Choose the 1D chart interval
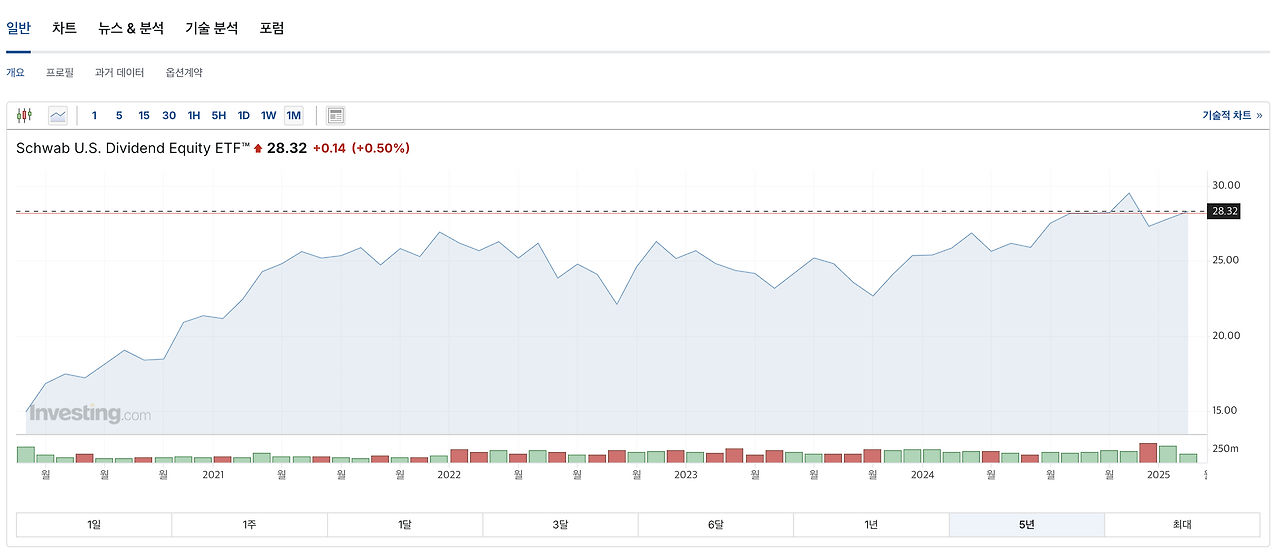The image size is (1280, 548). [x=244, y=116]
